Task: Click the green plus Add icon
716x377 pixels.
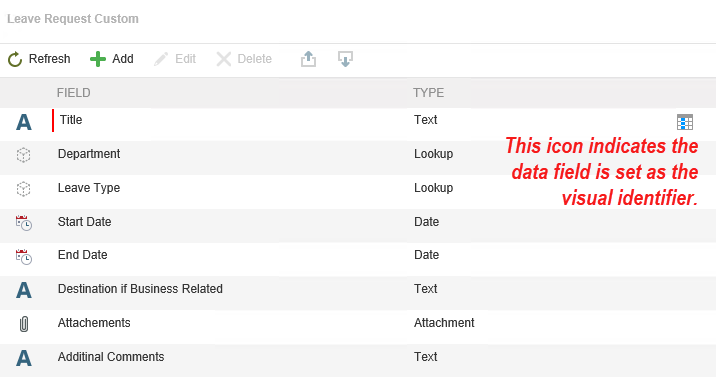Action: (98, 59)
